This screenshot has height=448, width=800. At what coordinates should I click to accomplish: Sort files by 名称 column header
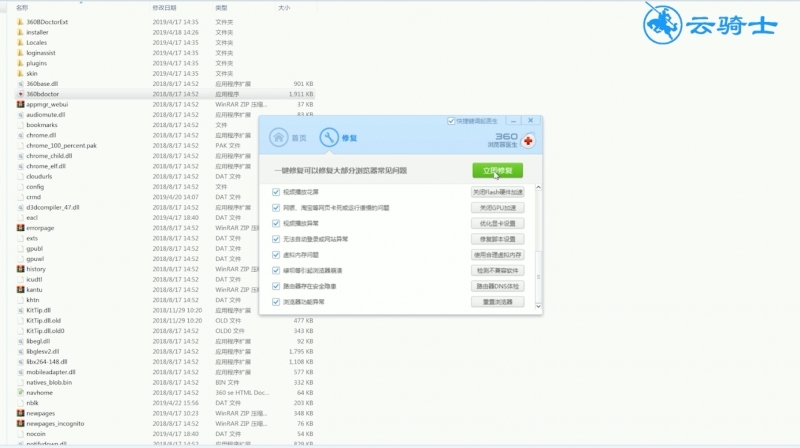22,8
